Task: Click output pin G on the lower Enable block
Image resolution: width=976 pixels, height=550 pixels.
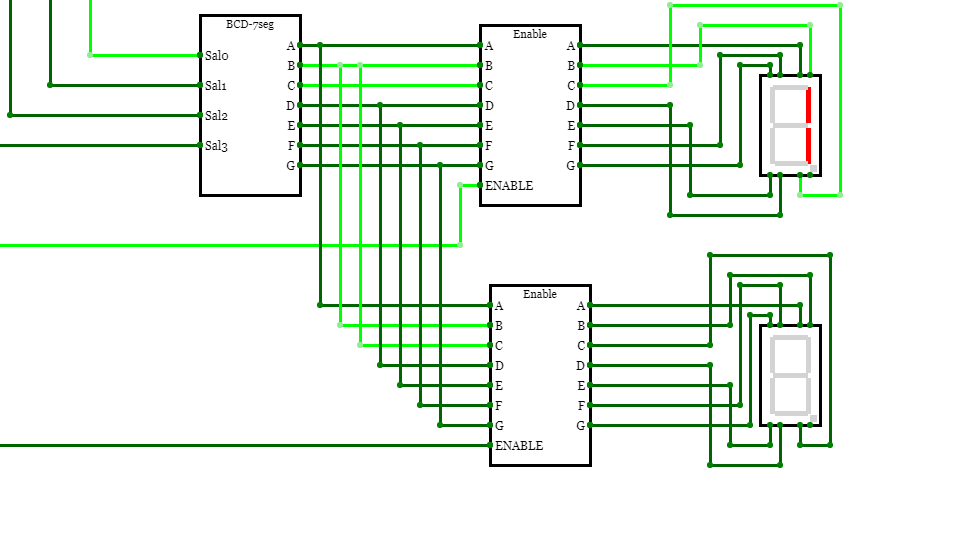Action: pos(590,425)
